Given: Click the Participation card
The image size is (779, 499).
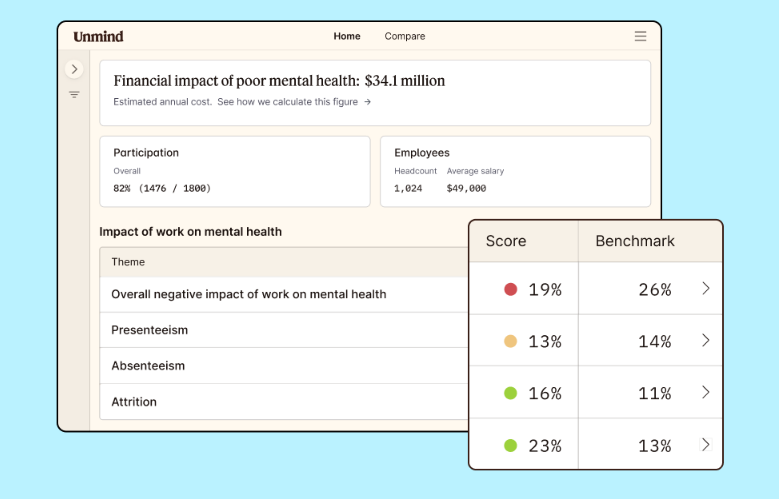Looking at the screenshot, I should pyautogui.click(x=234, y=171).
